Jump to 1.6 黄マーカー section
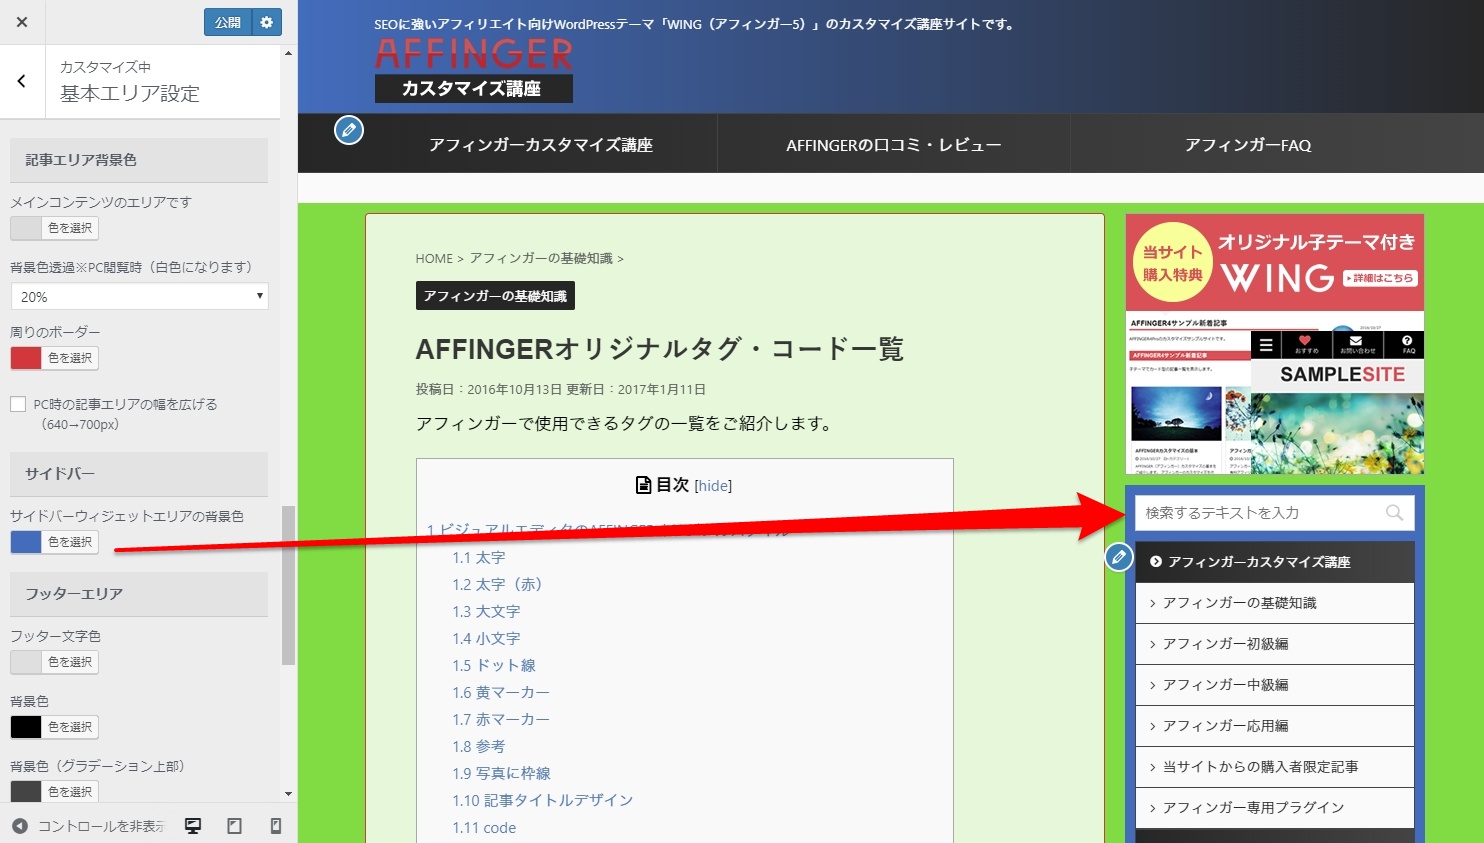 pyautogui.click(x=501, y=692)
